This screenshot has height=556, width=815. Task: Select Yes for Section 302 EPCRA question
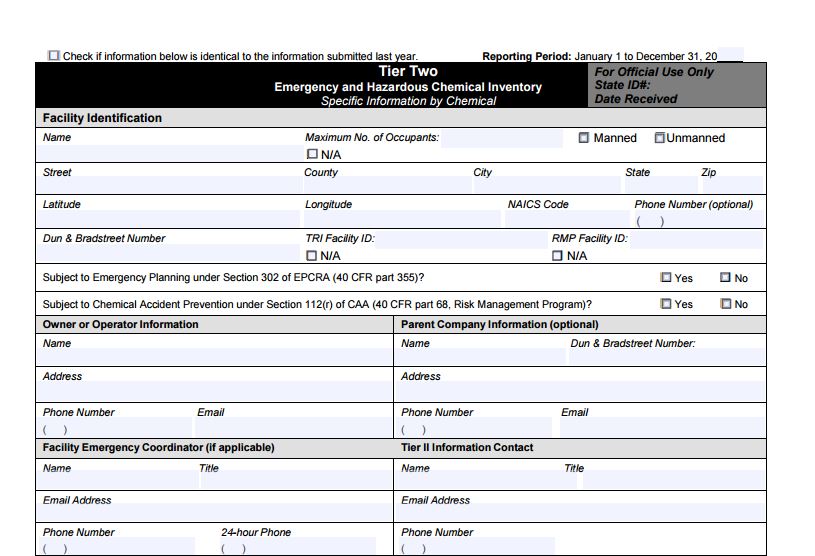(x=666, y=277)
